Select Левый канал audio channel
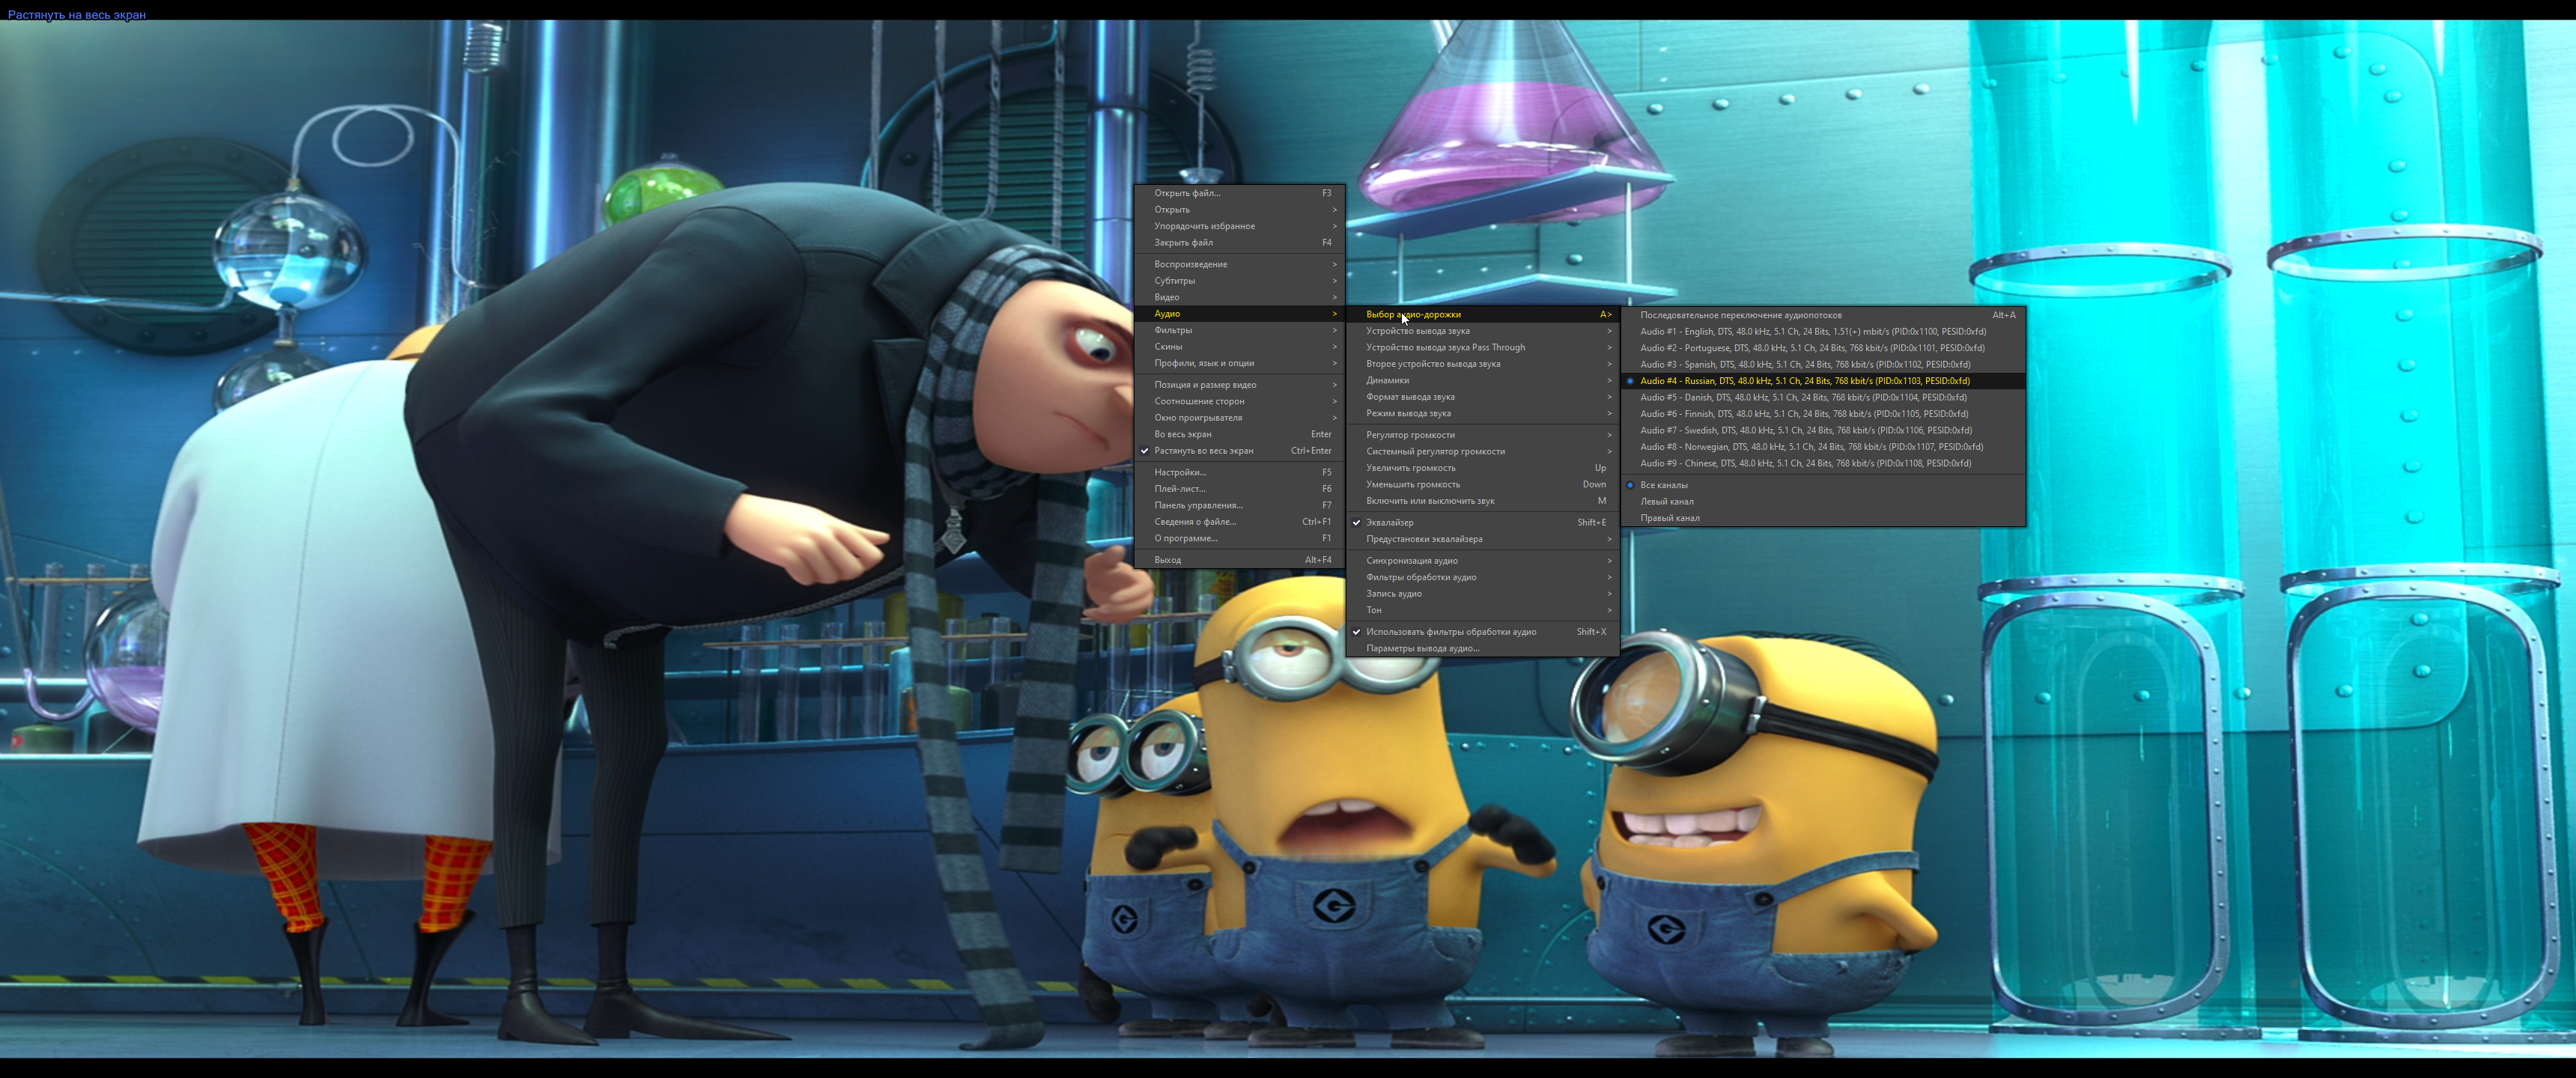2576x1078 pixels. [x=1666, y=501]
